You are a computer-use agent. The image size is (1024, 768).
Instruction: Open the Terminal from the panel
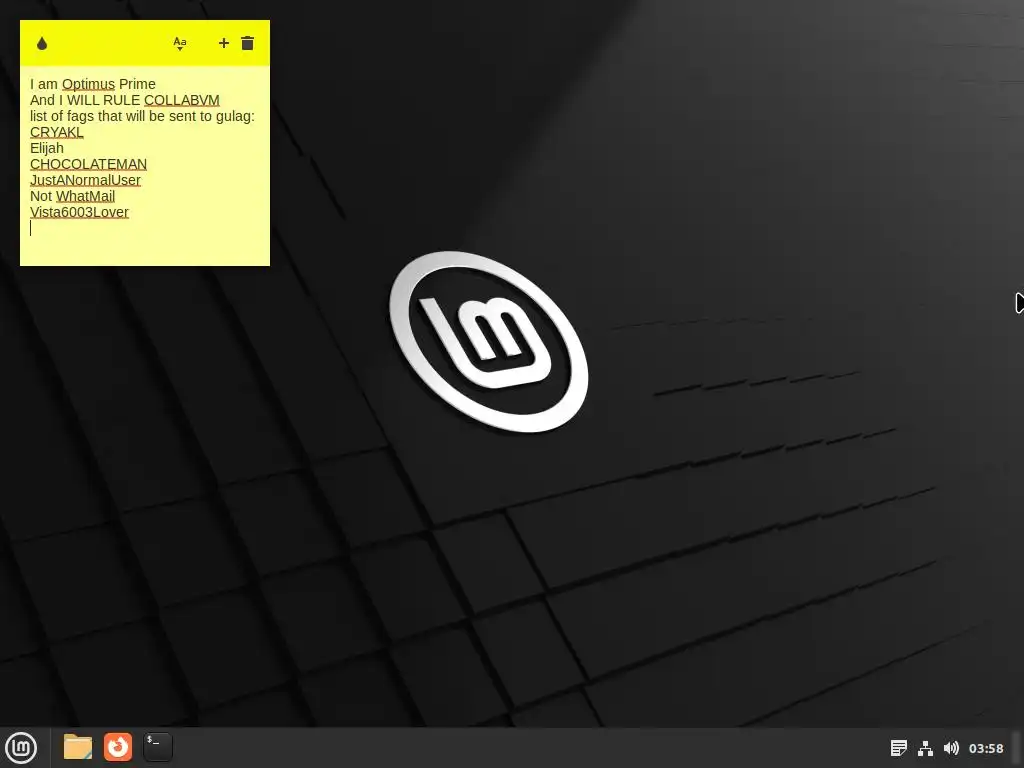158,747
